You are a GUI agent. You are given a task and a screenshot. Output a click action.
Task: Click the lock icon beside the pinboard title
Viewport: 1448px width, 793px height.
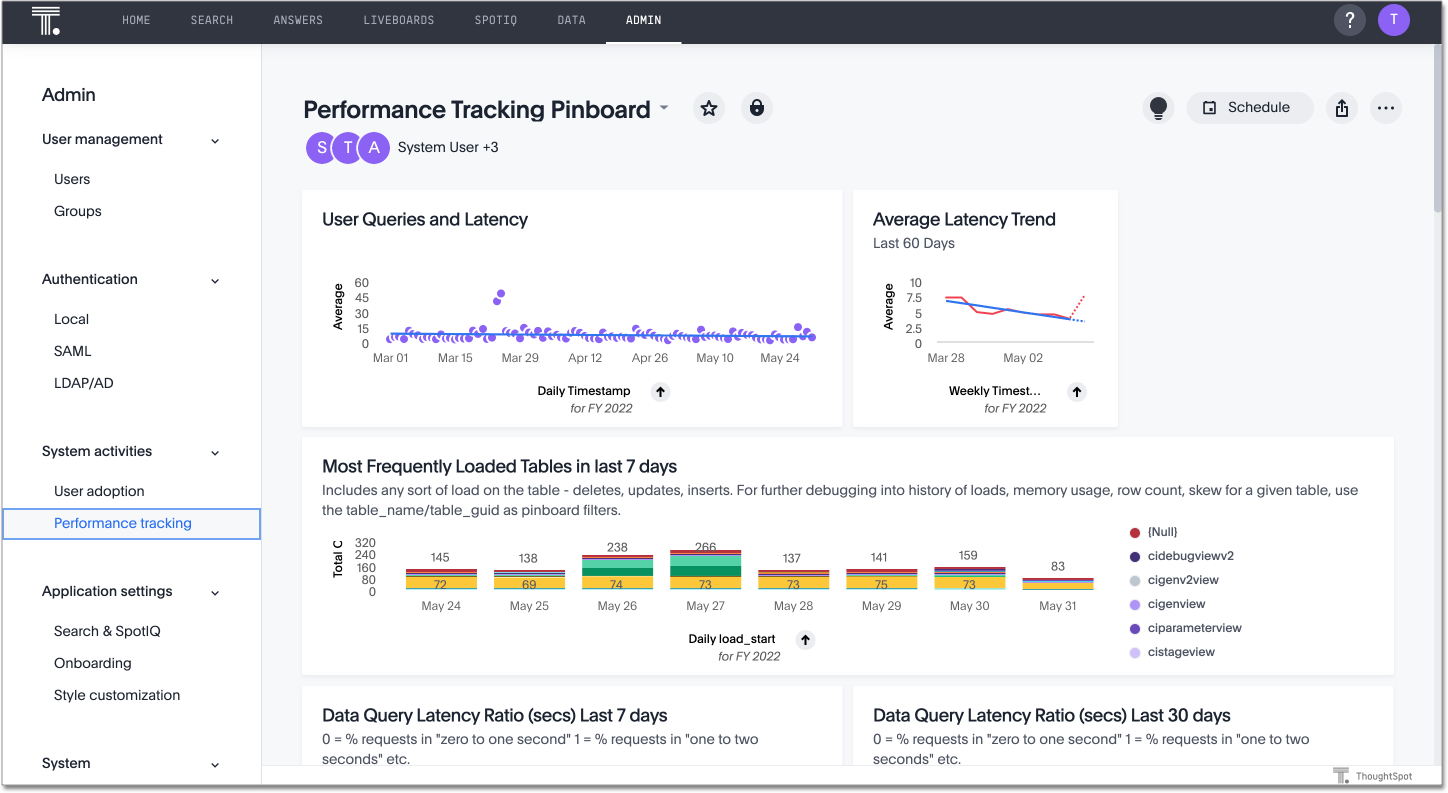click(757, 107)
